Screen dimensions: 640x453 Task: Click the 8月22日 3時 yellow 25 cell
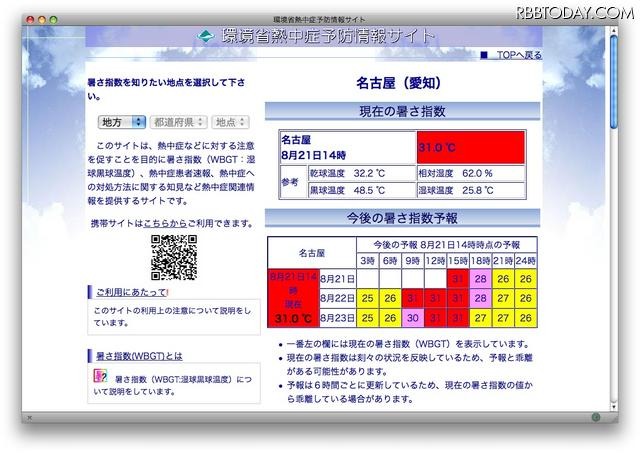coord(367,298)
